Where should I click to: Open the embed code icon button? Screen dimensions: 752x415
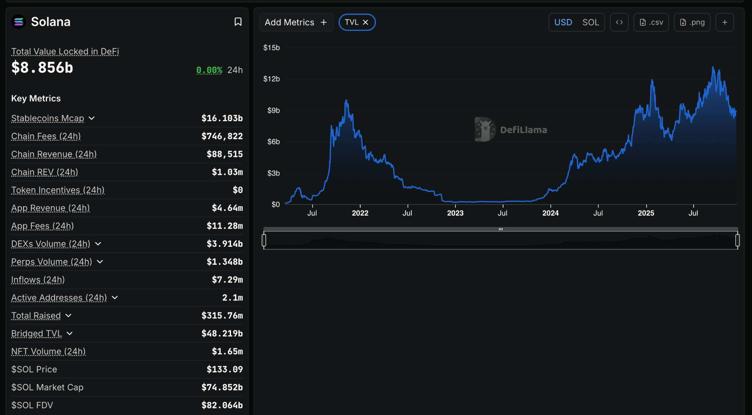point(619,22)
